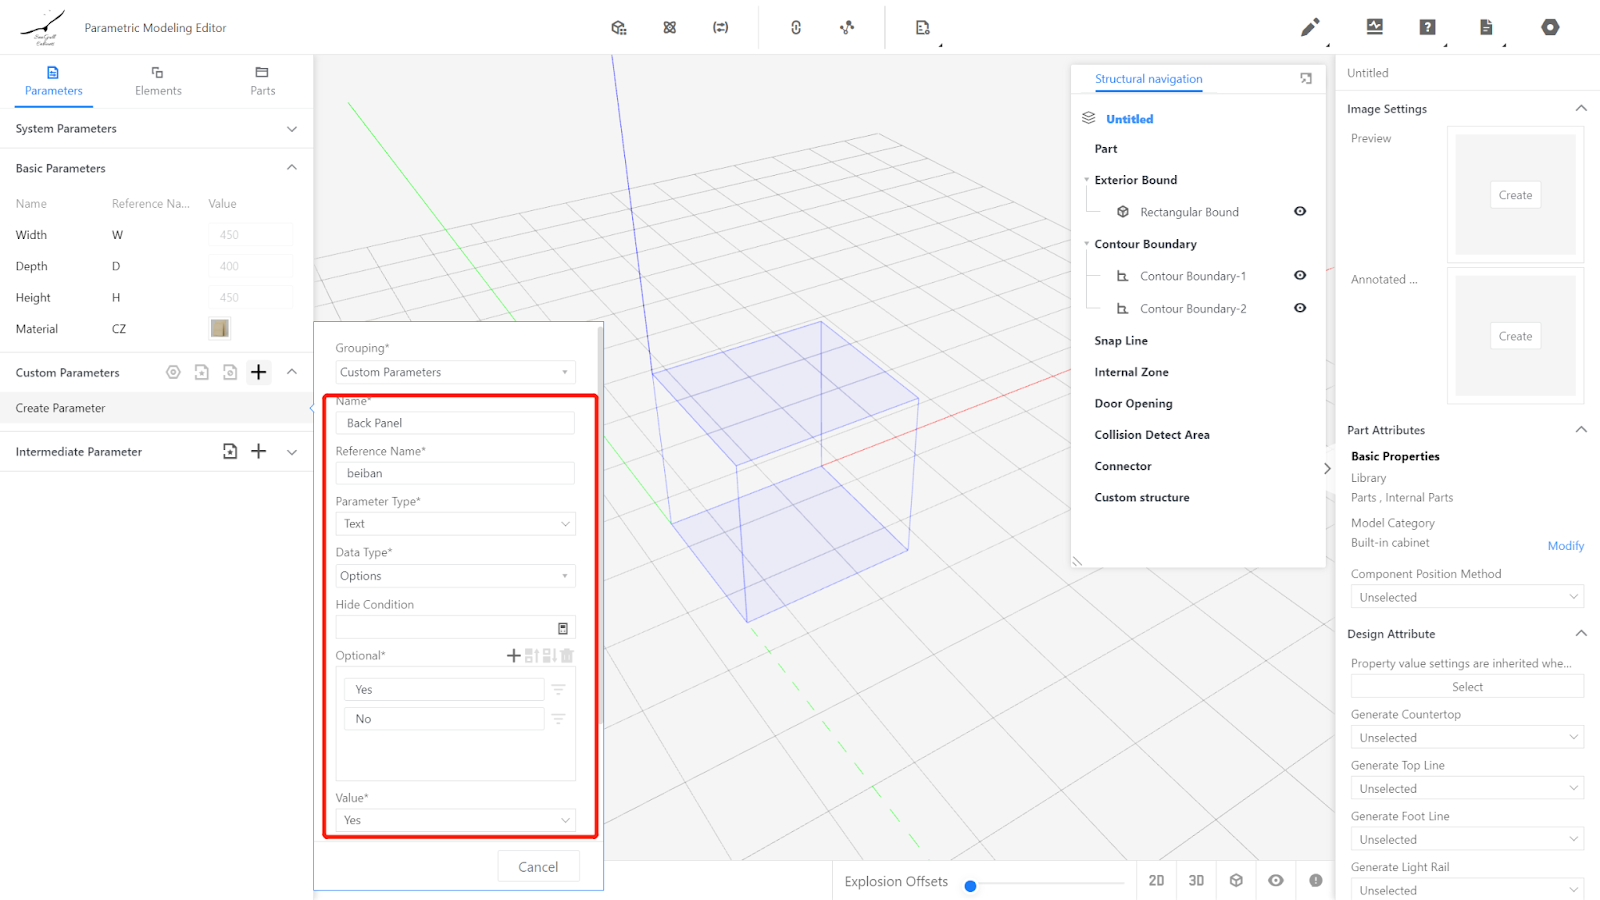Toggle visibility of Rectangular Bound
Viewport: 1600px width, 900px height.
click(1300, 211)
